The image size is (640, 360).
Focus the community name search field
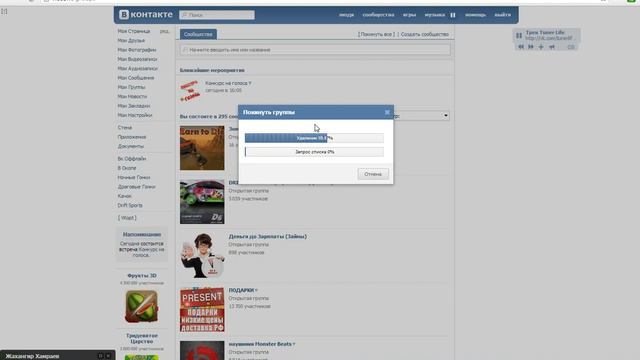coord(315,50)
